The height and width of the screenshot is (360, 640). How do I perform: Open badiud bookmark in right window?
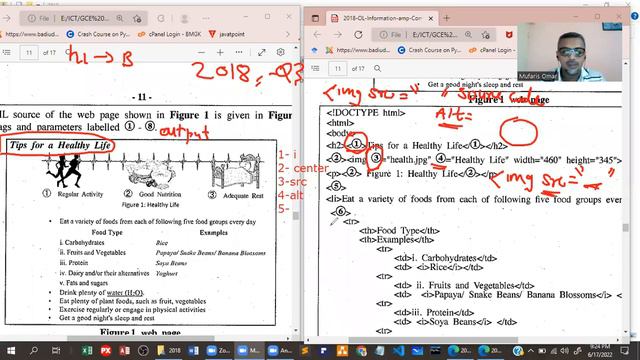(358, 50)
